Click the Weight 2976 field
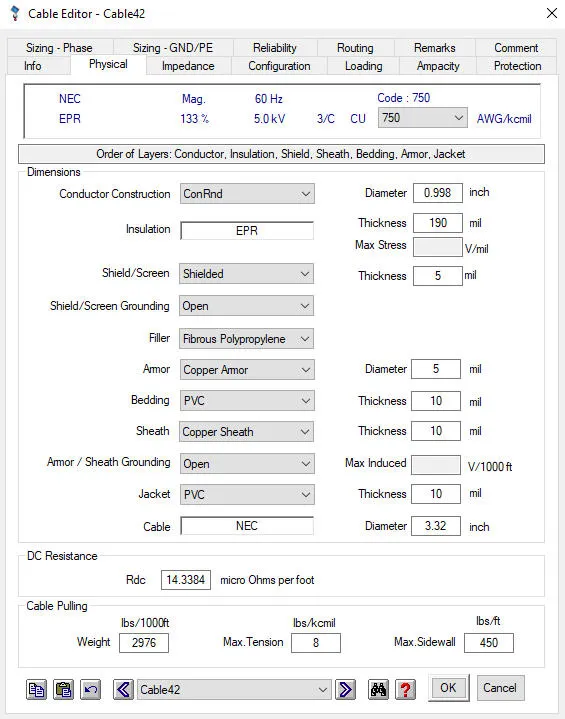The height and width of the screenshot is (719, 565). (144, 642)
